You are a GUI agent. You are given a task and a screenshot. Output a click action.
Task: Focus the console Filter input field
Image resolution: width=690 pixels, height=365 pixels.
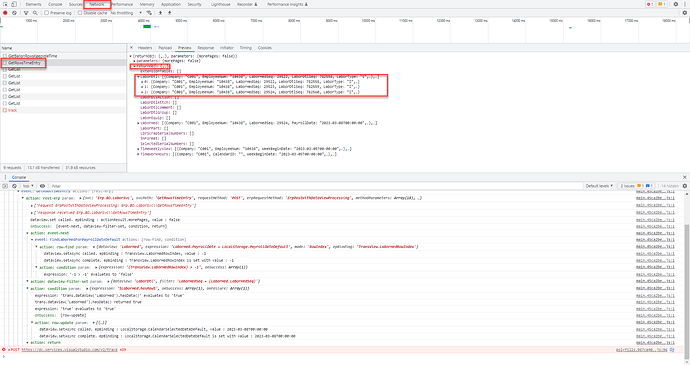308,186
